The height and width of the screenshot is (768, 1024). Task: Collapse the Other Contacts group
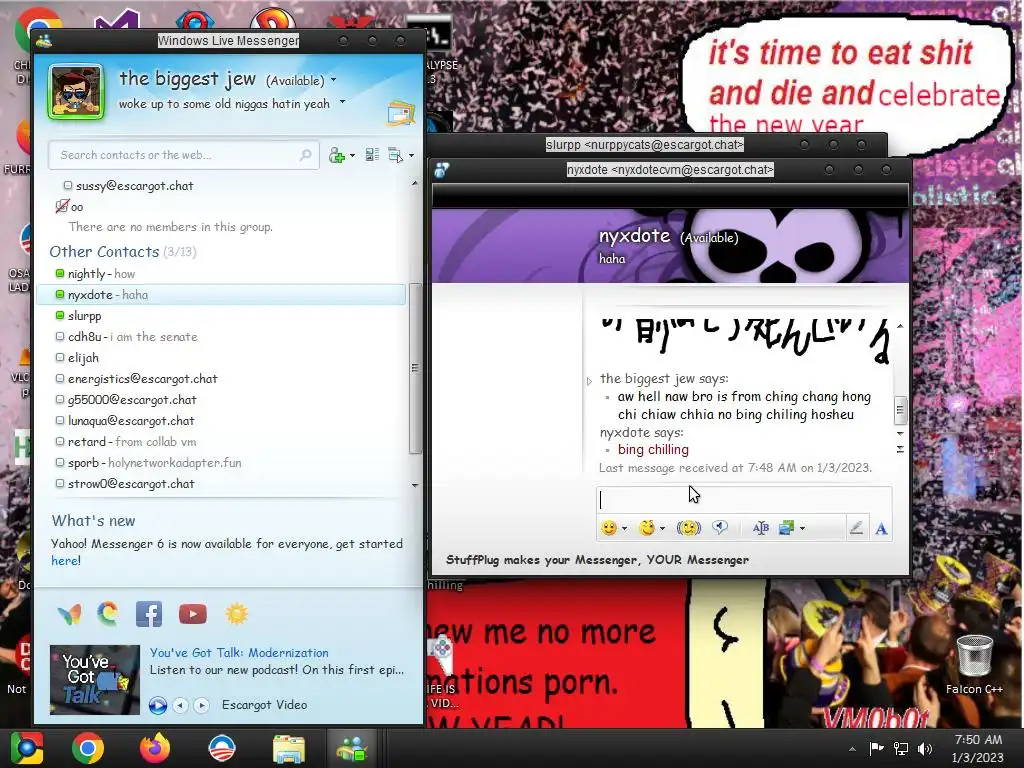click(x=123, y=251)
